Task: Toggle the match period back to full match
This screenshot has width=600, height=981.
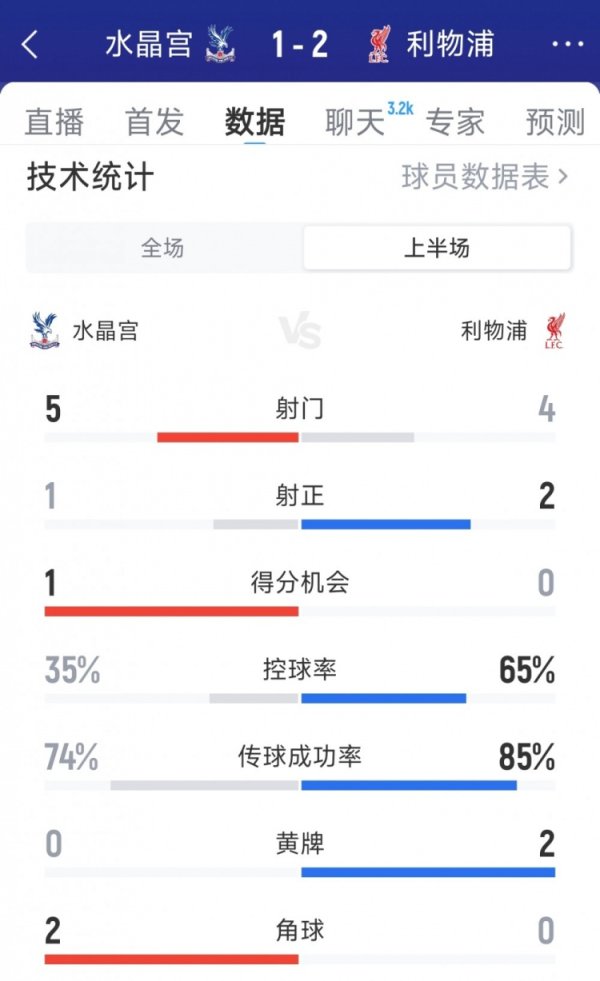Action: pos(165,247)
